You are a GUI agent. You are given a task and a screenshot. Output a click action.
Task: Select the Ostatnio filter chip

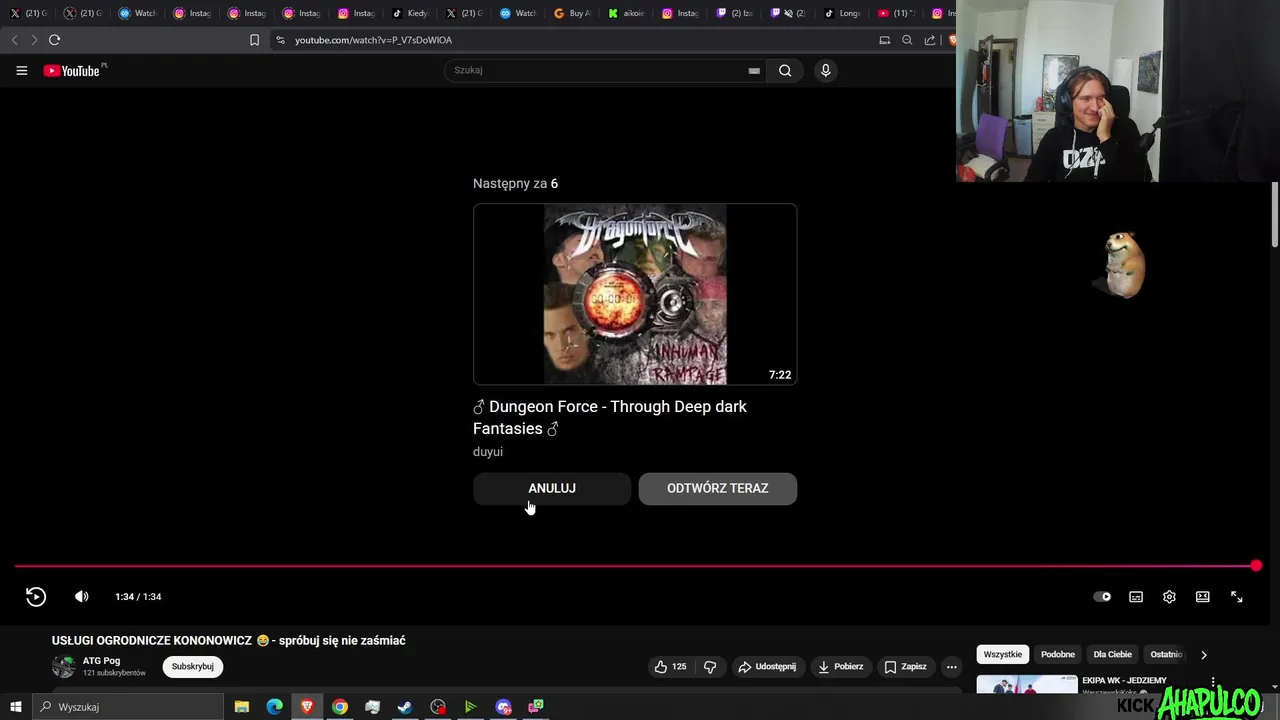tap(1166, 654)
